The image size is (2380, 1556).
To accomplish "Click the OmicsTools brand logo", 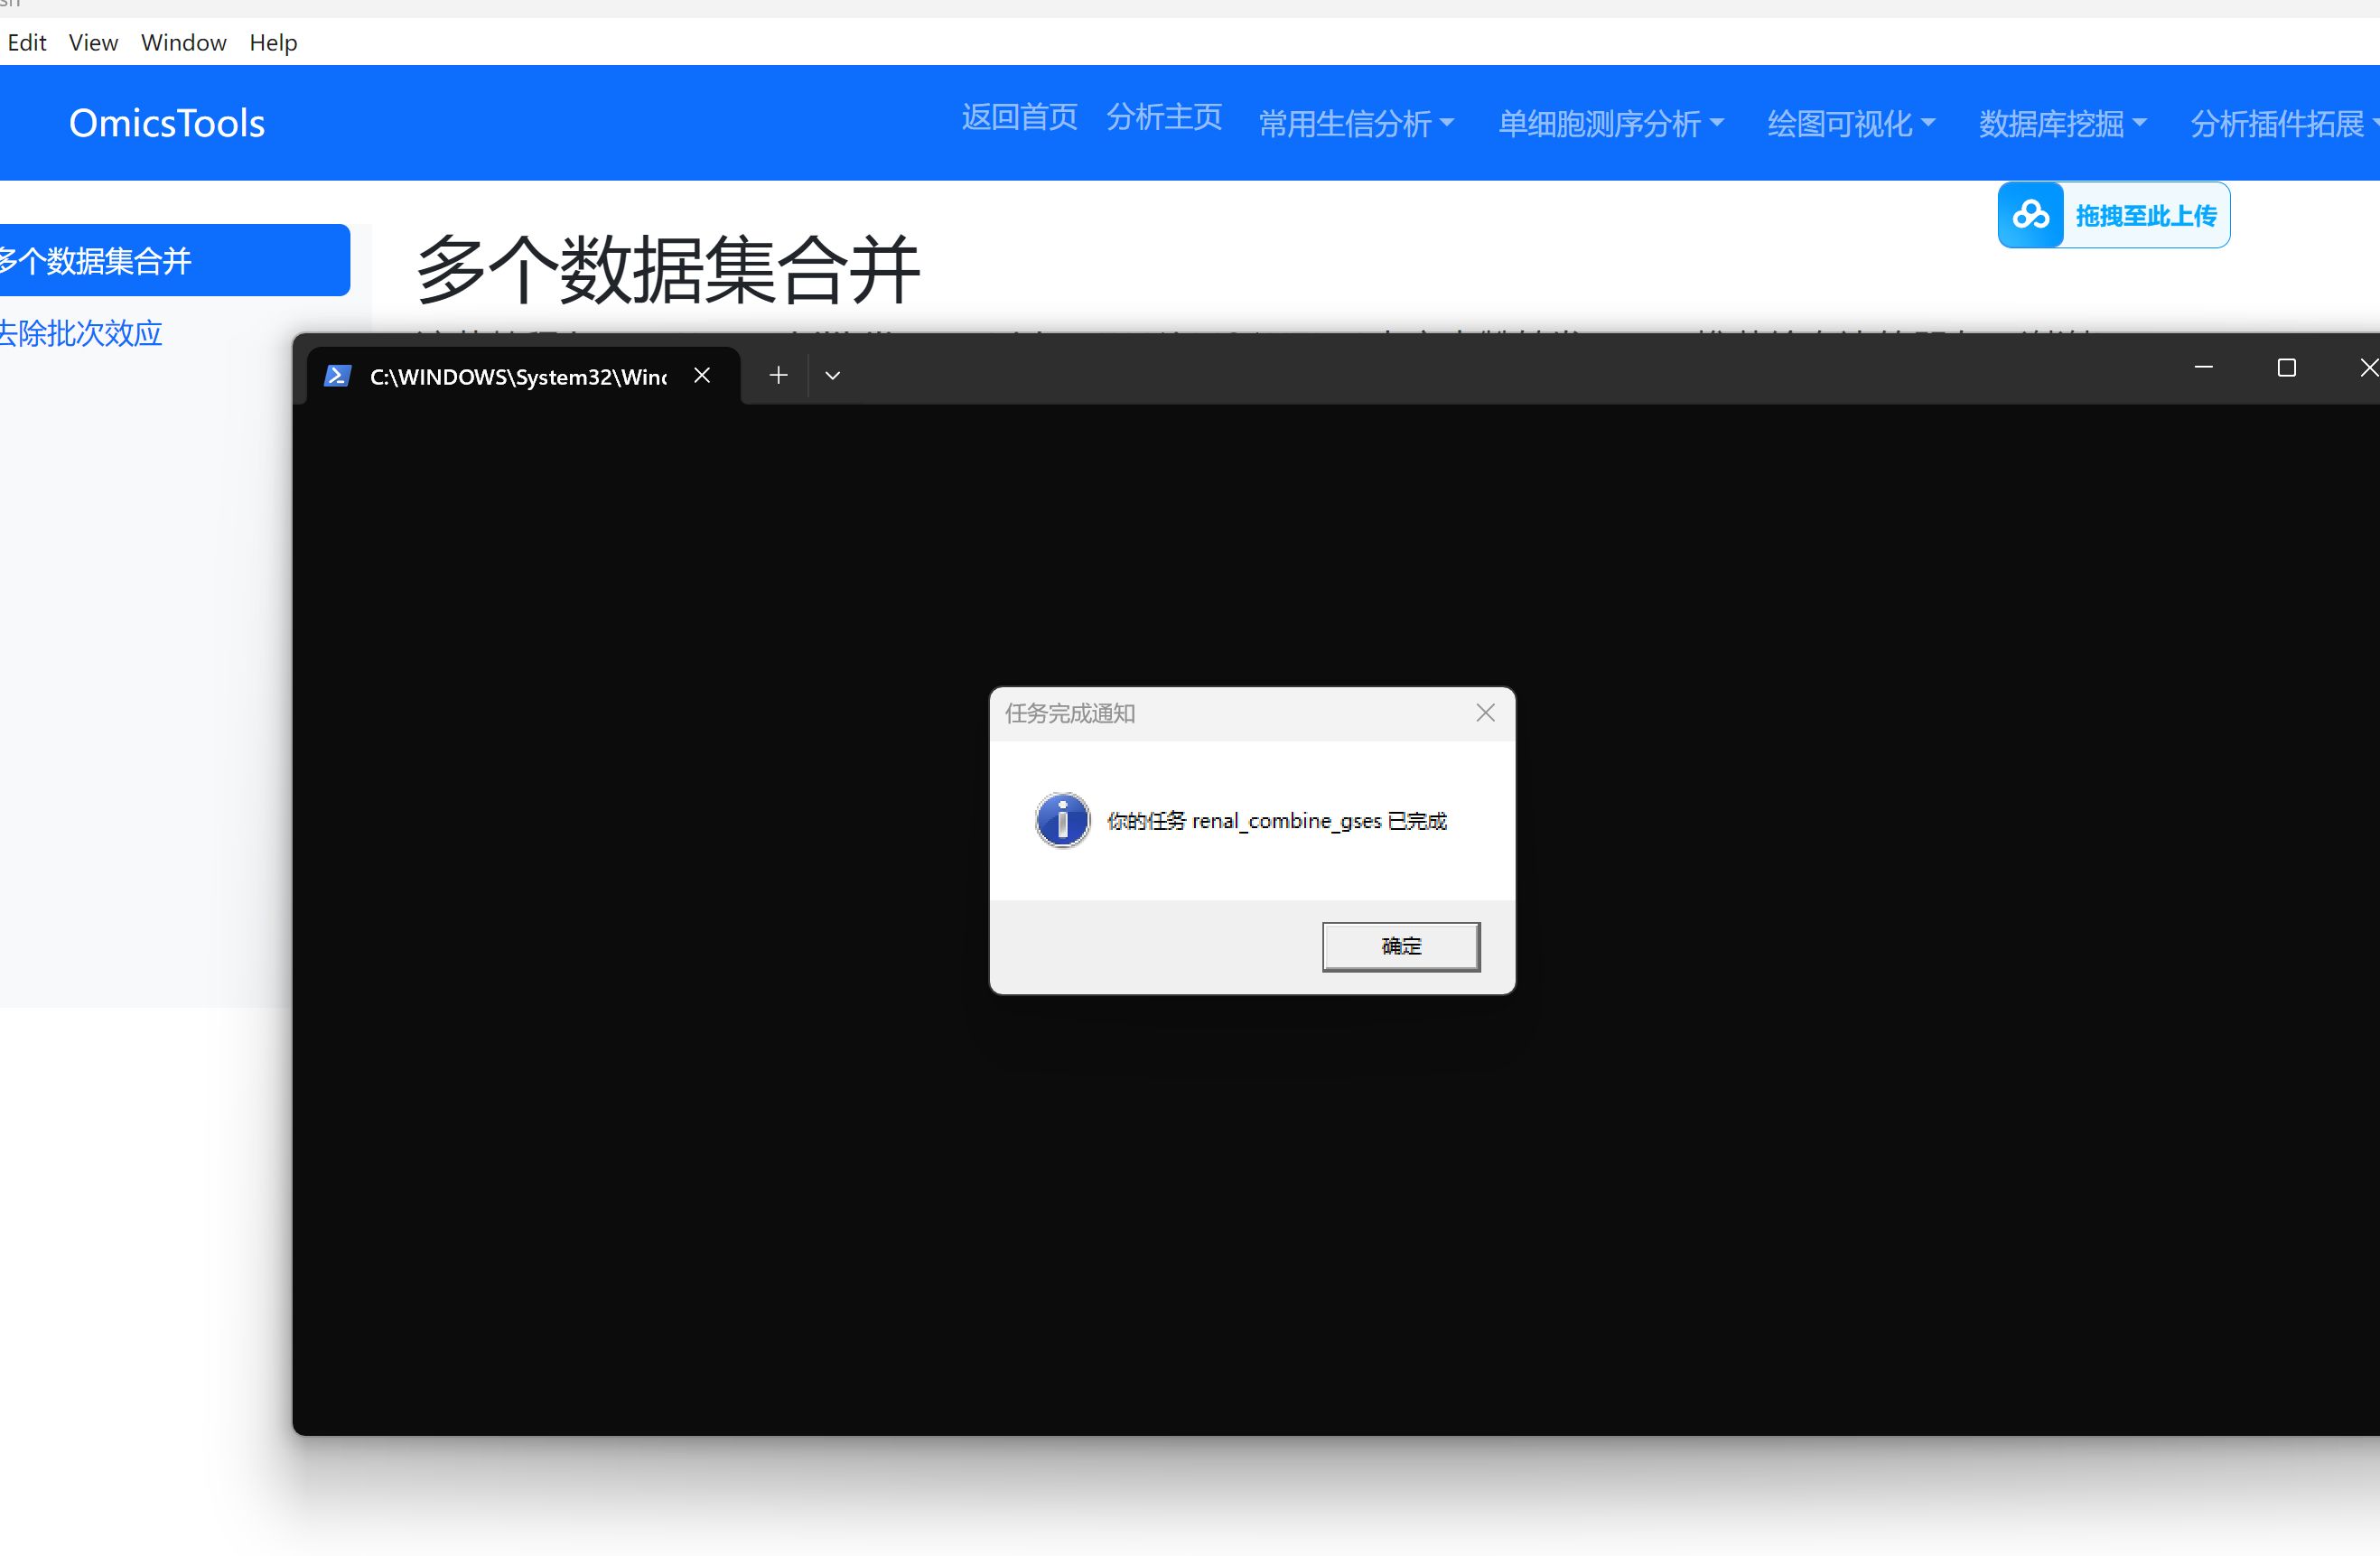I will tap(167, 124).
